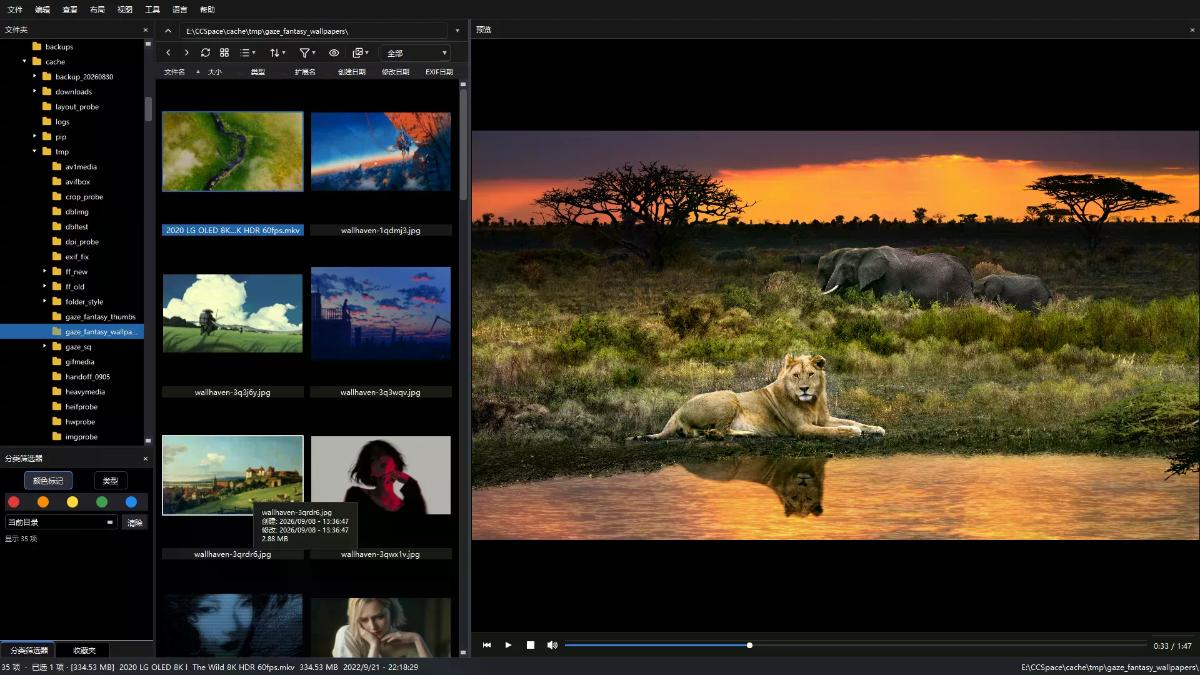Open the sort order dropdown
Viewport: 1200px width, 675px height.
pos(278,52)
